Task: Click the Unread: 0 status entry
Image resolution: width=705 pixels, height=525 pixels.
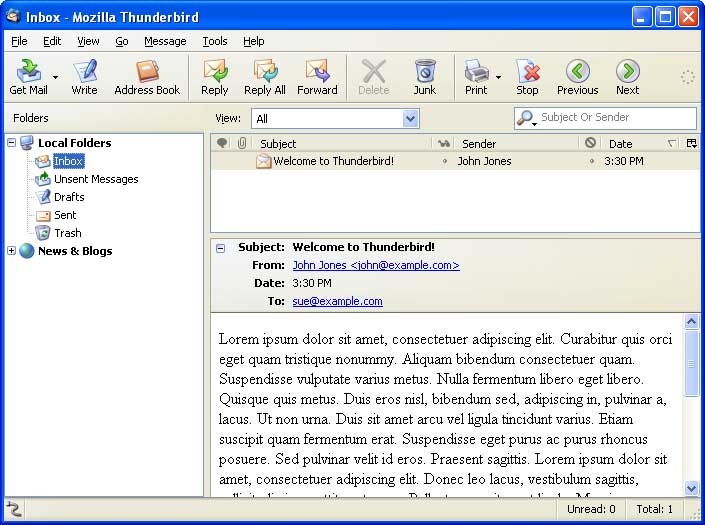Action: click(x=591, y=509)
